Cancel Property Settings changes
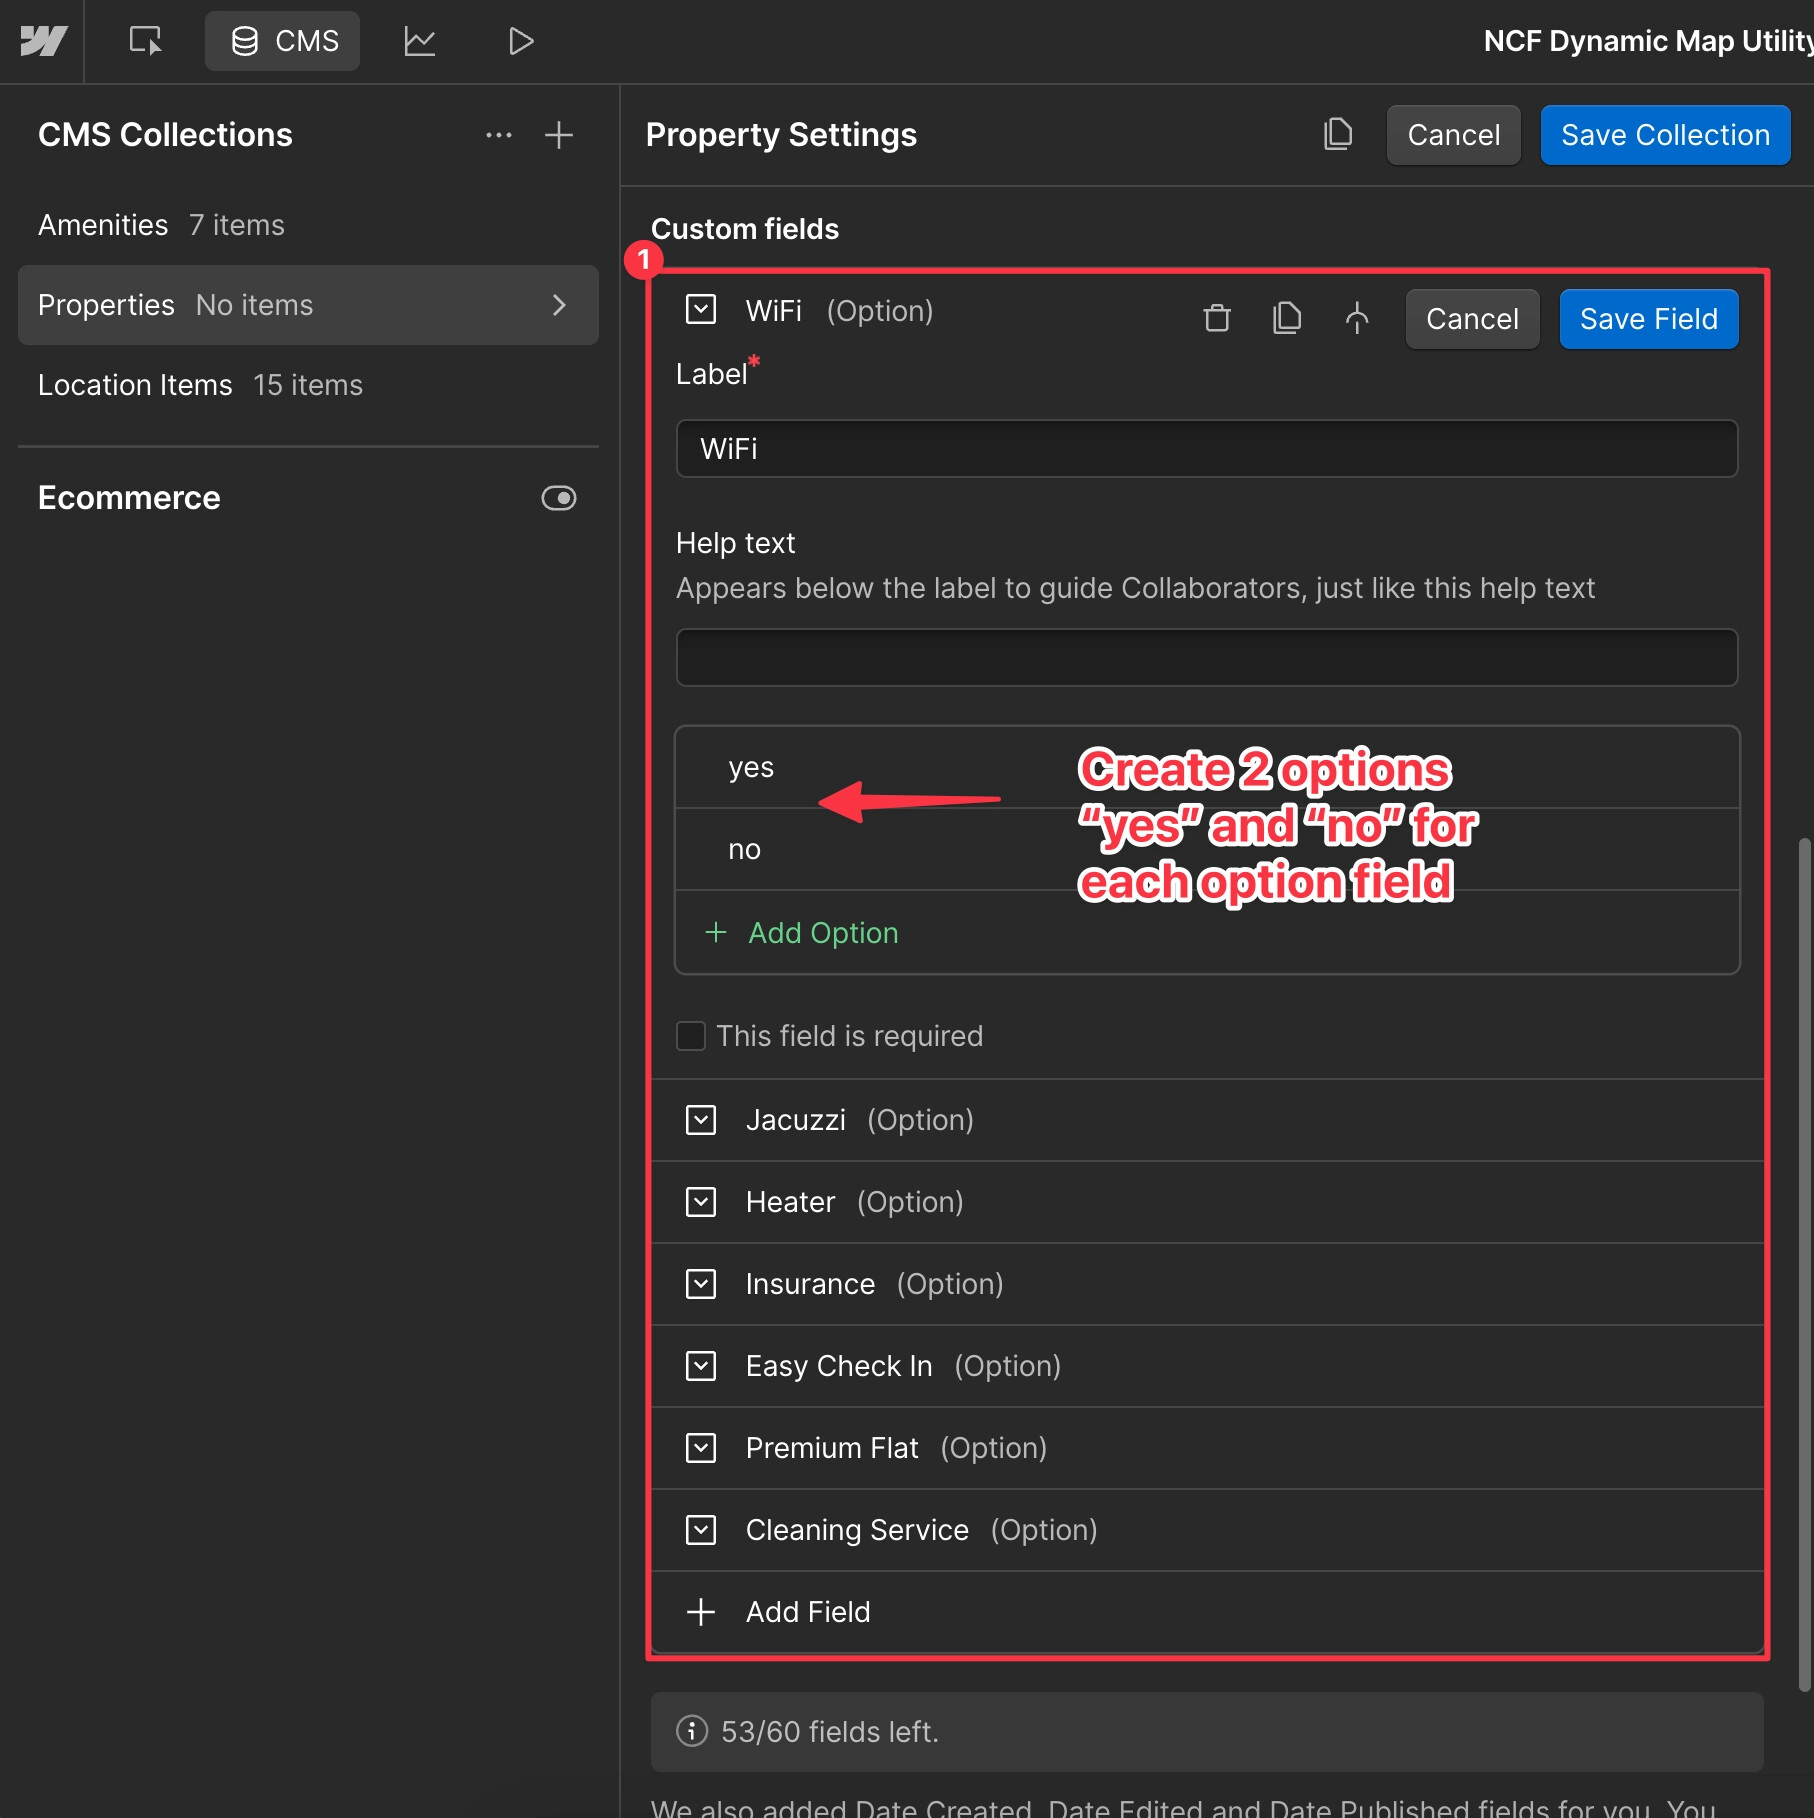 click(x=1453, y=135)
